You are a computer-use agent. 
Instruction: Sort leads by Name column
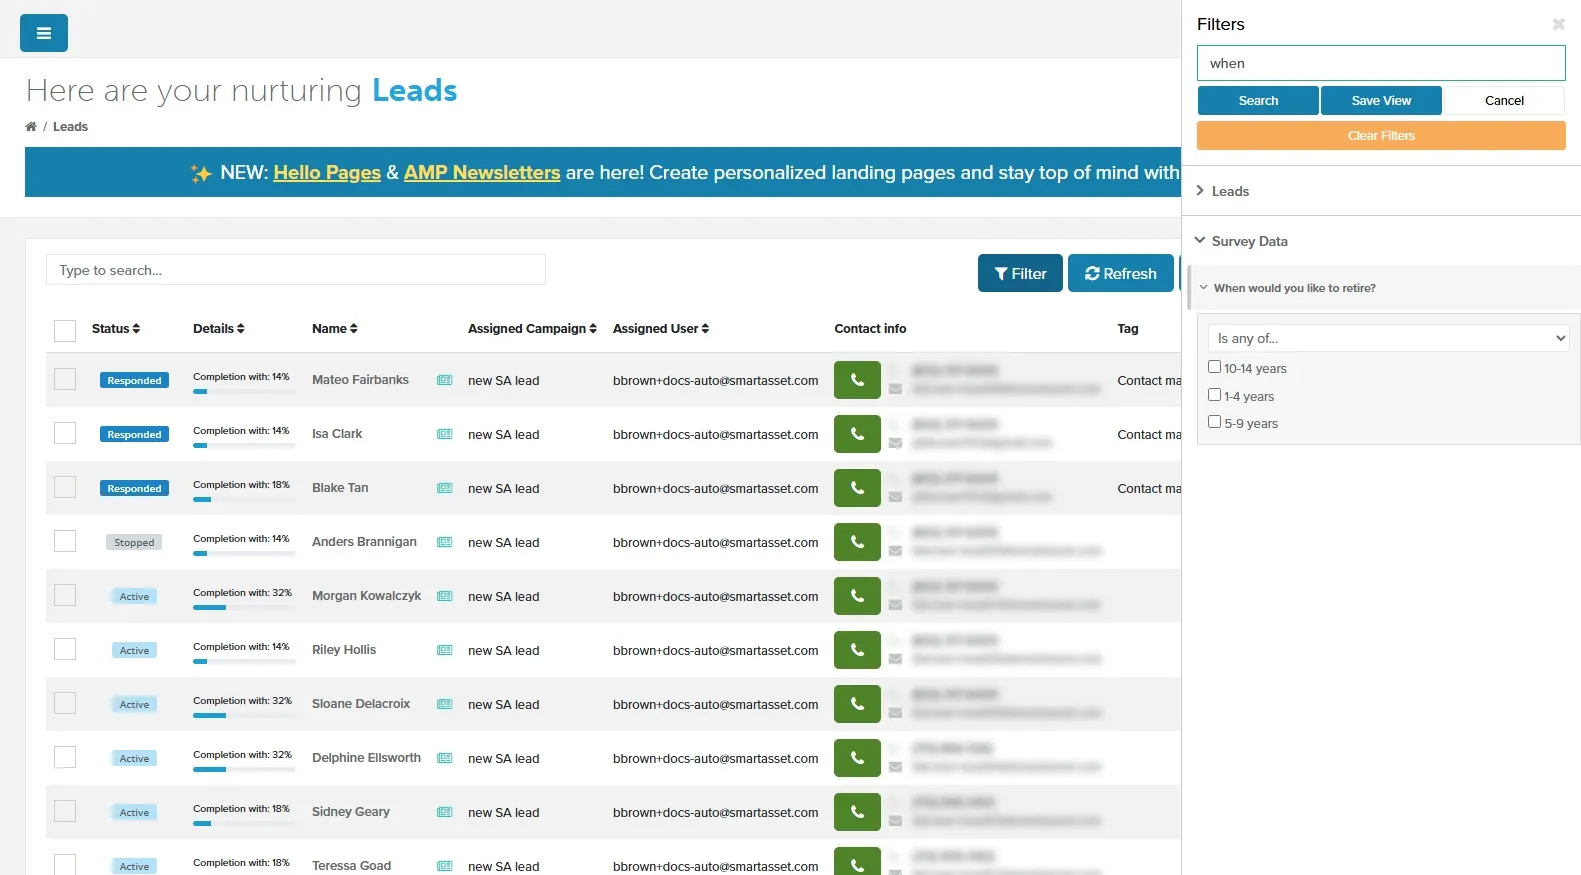[x=335, y=329]
